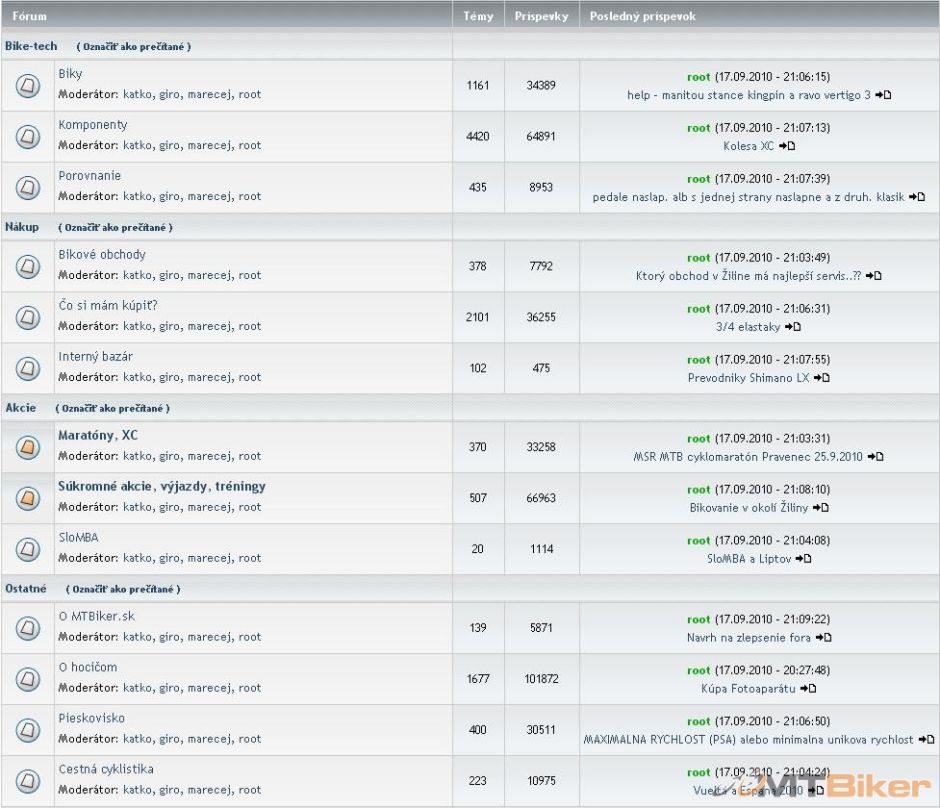
Task: Click root author in Bikové obchody last post
Action: coord(698,258)
